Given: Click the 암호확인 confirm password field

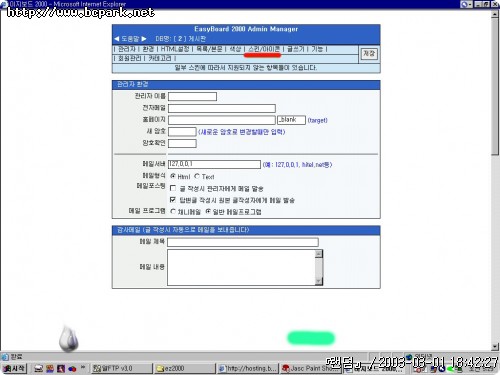Looking at the screenshot, I should coord(182,143).
